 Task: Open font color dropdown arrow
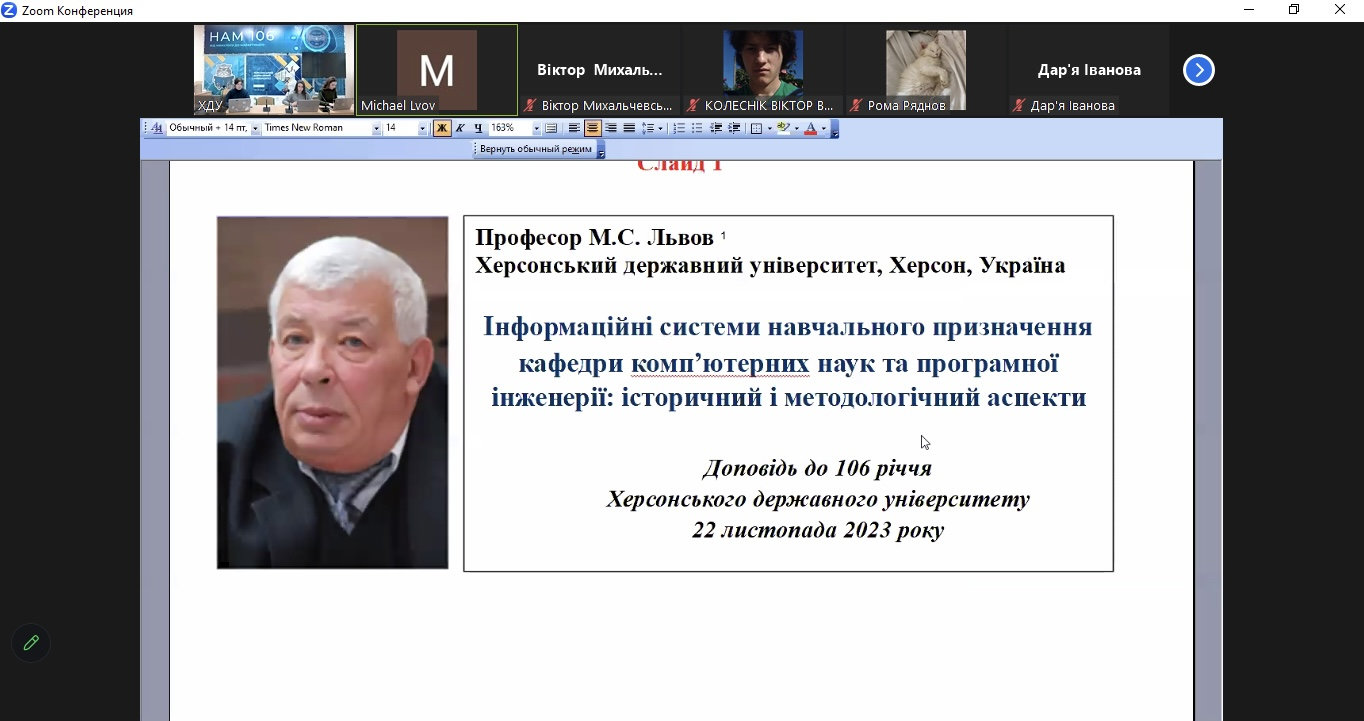823,128
